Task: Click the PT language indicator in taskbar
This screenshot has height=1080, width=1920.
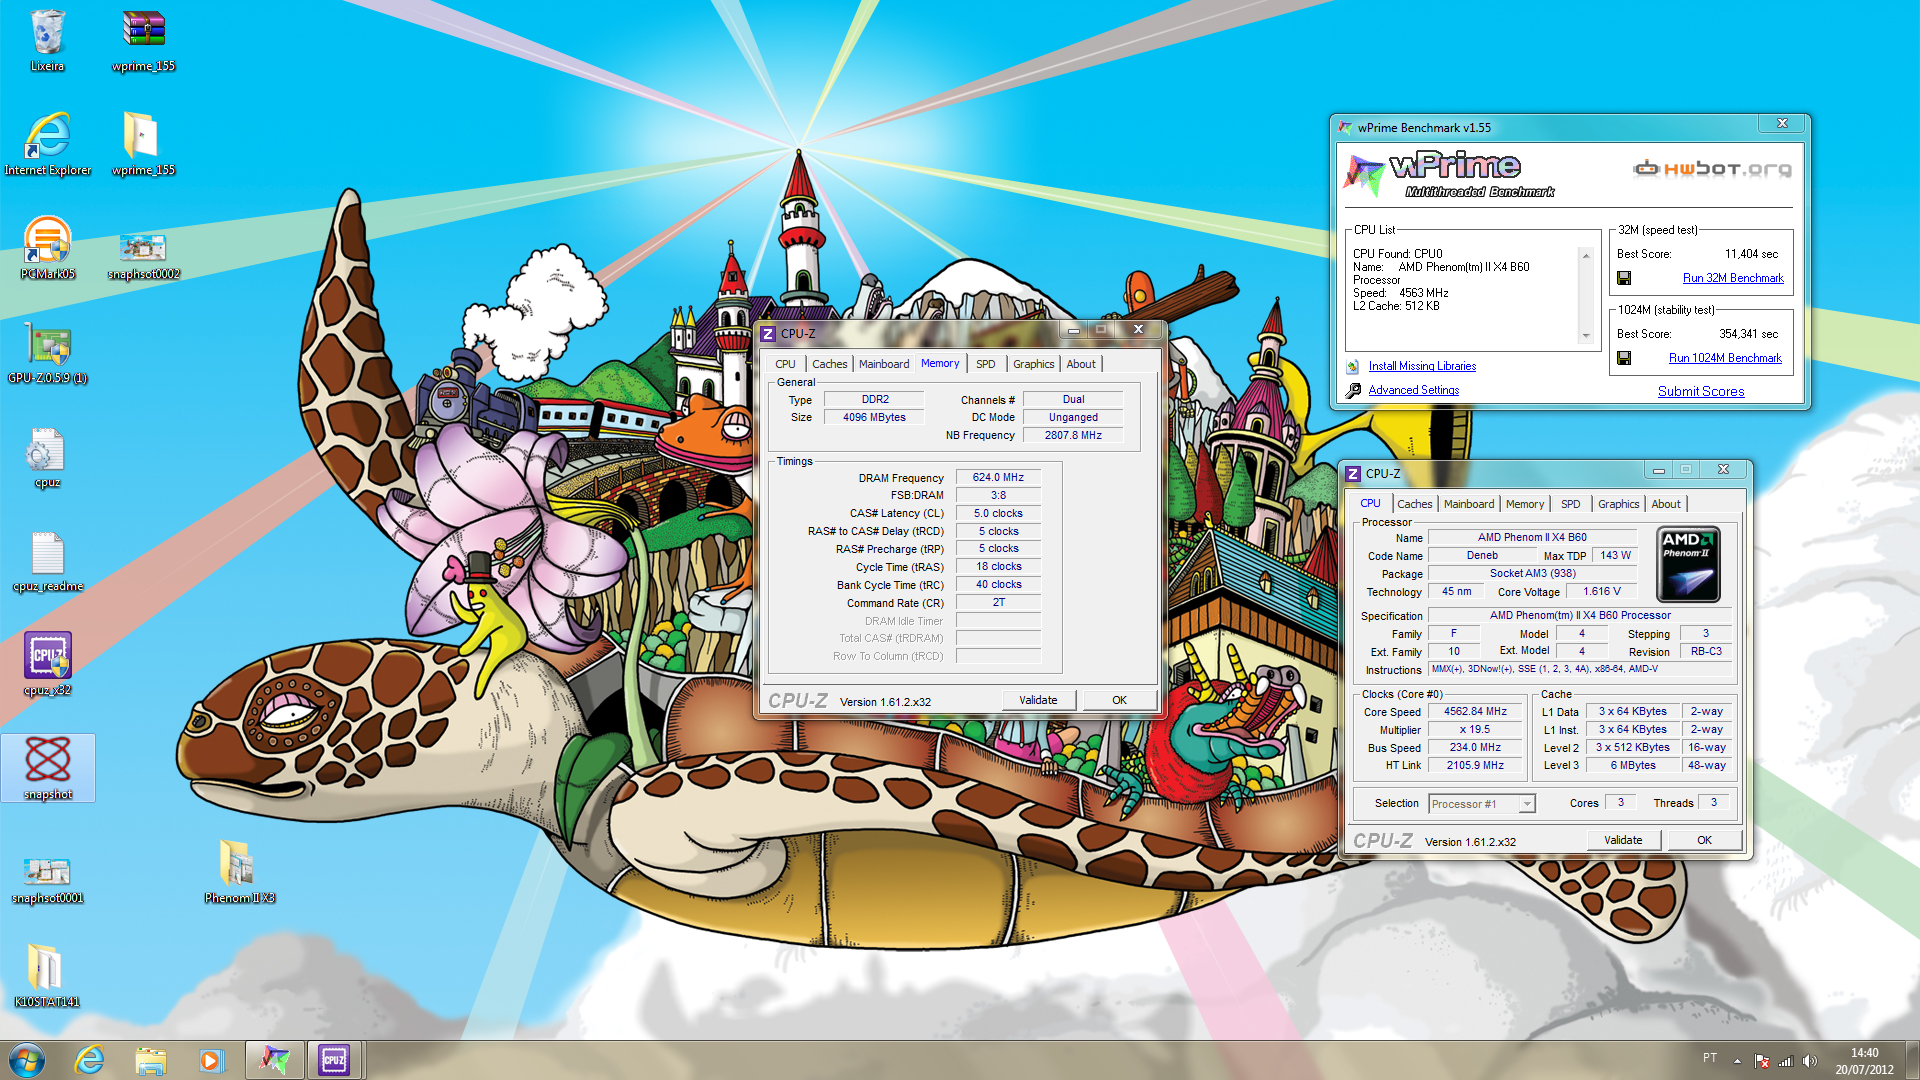Action: click(1710, 1058)
